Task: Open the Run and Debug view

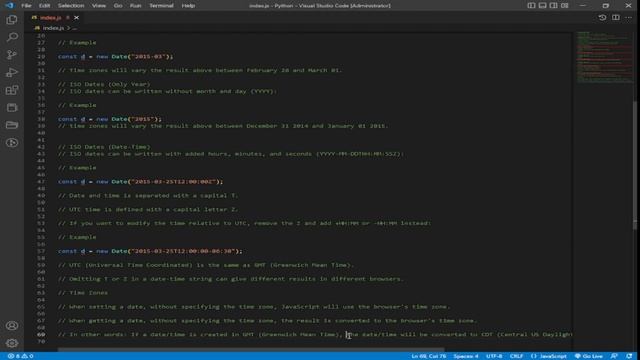Action: (12, 72)
